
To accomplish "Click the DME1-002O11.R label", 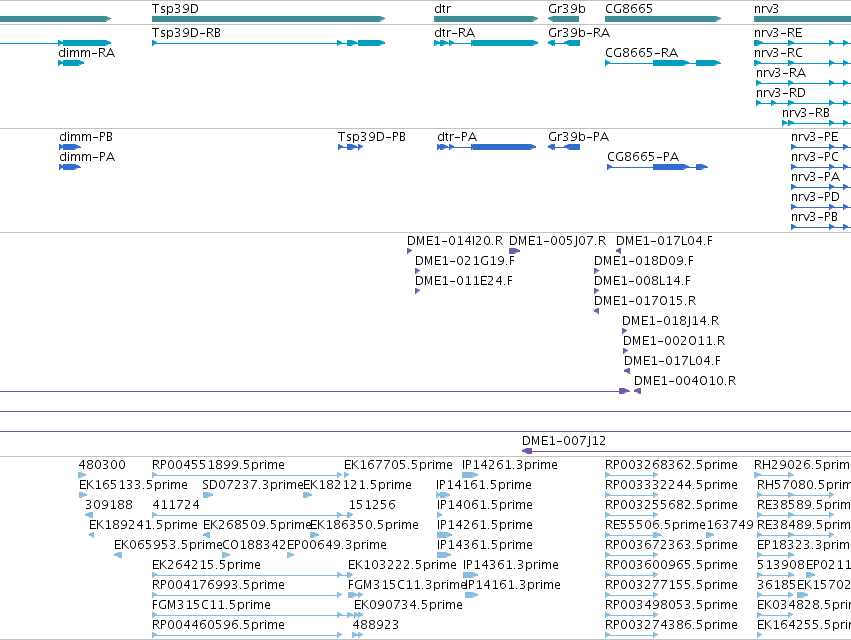I will (x=674, y=341).
